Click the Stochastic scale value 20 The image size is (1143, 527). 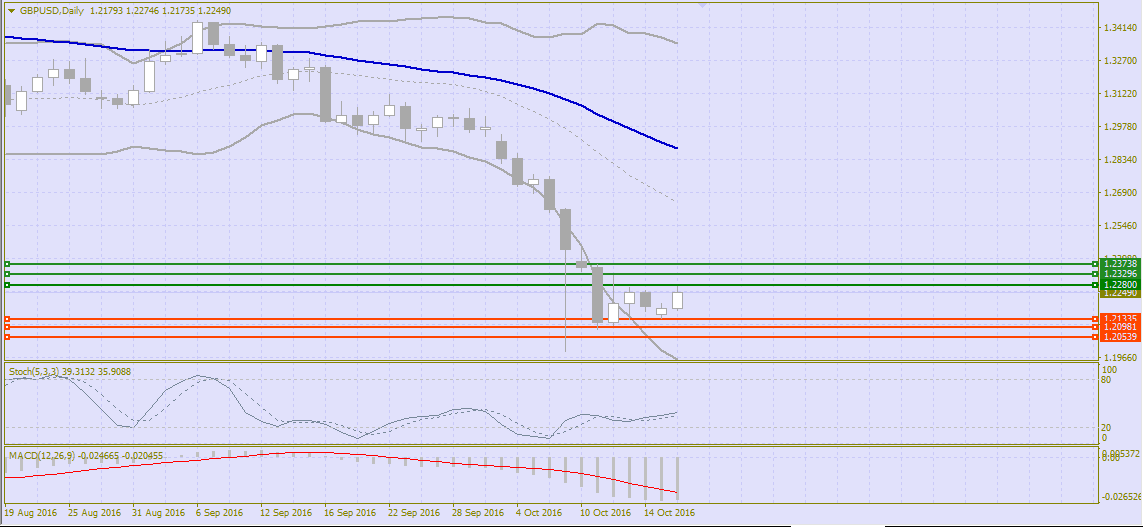point(1107,427)
